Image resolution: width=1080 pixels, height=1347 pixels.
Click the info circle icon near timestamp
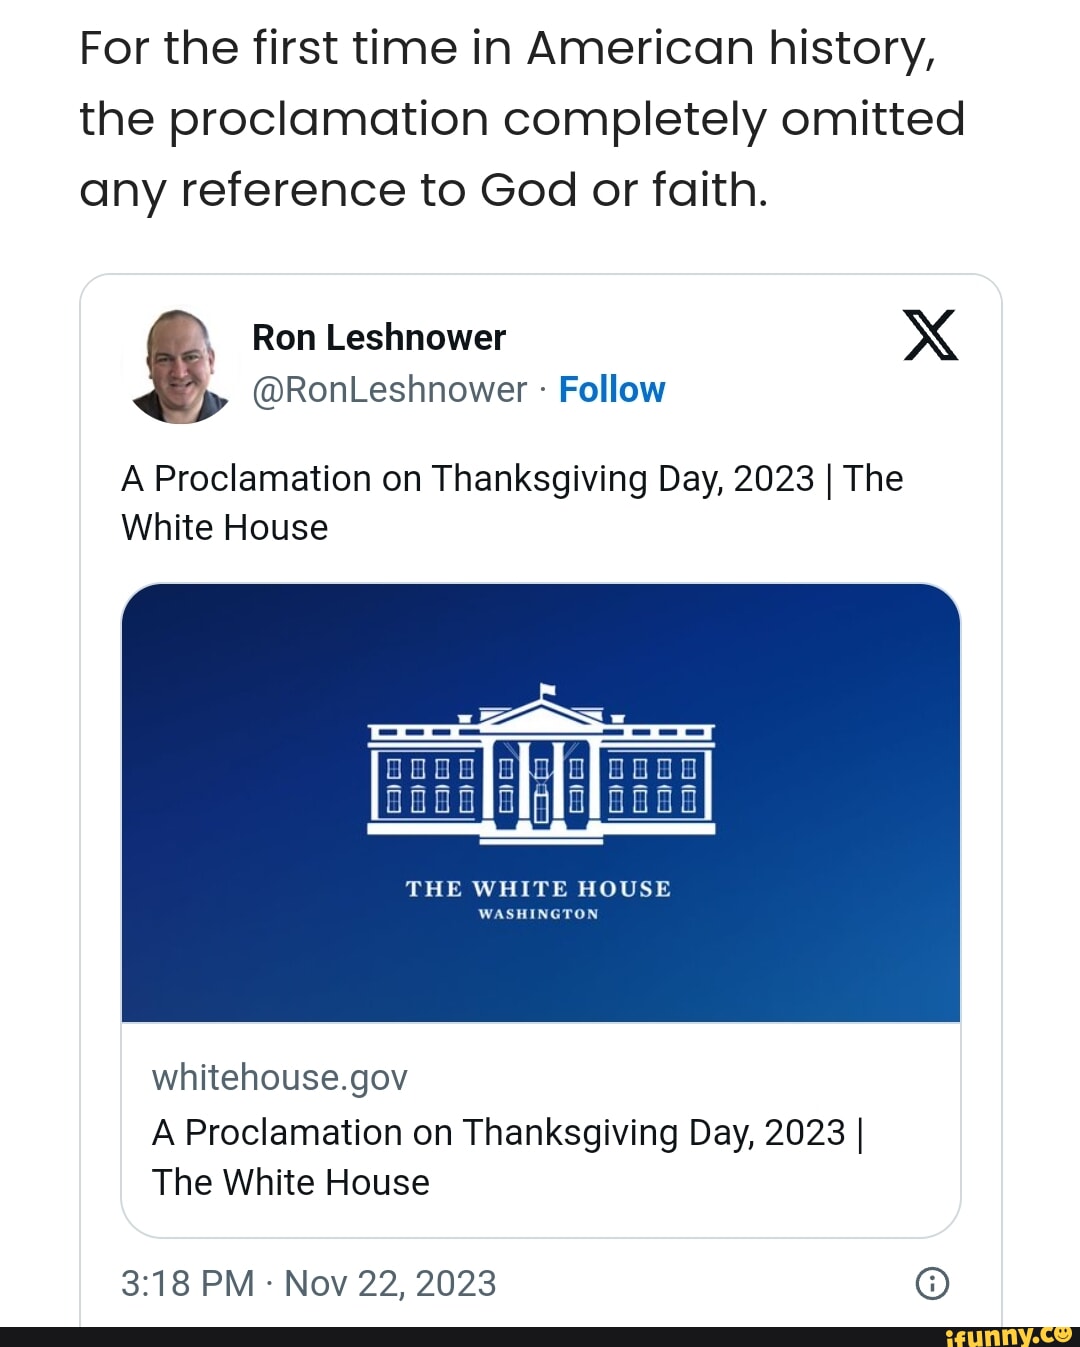pyautogui.click(x=931, y=1282)
